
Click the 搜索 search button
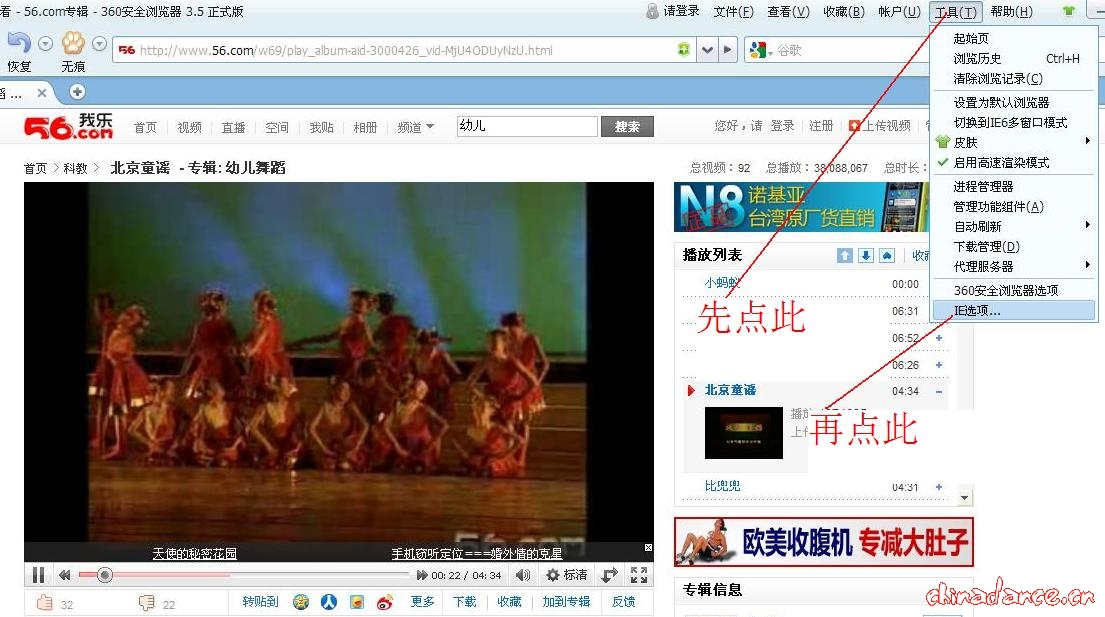pyautogui.click(x=627, y=127)
